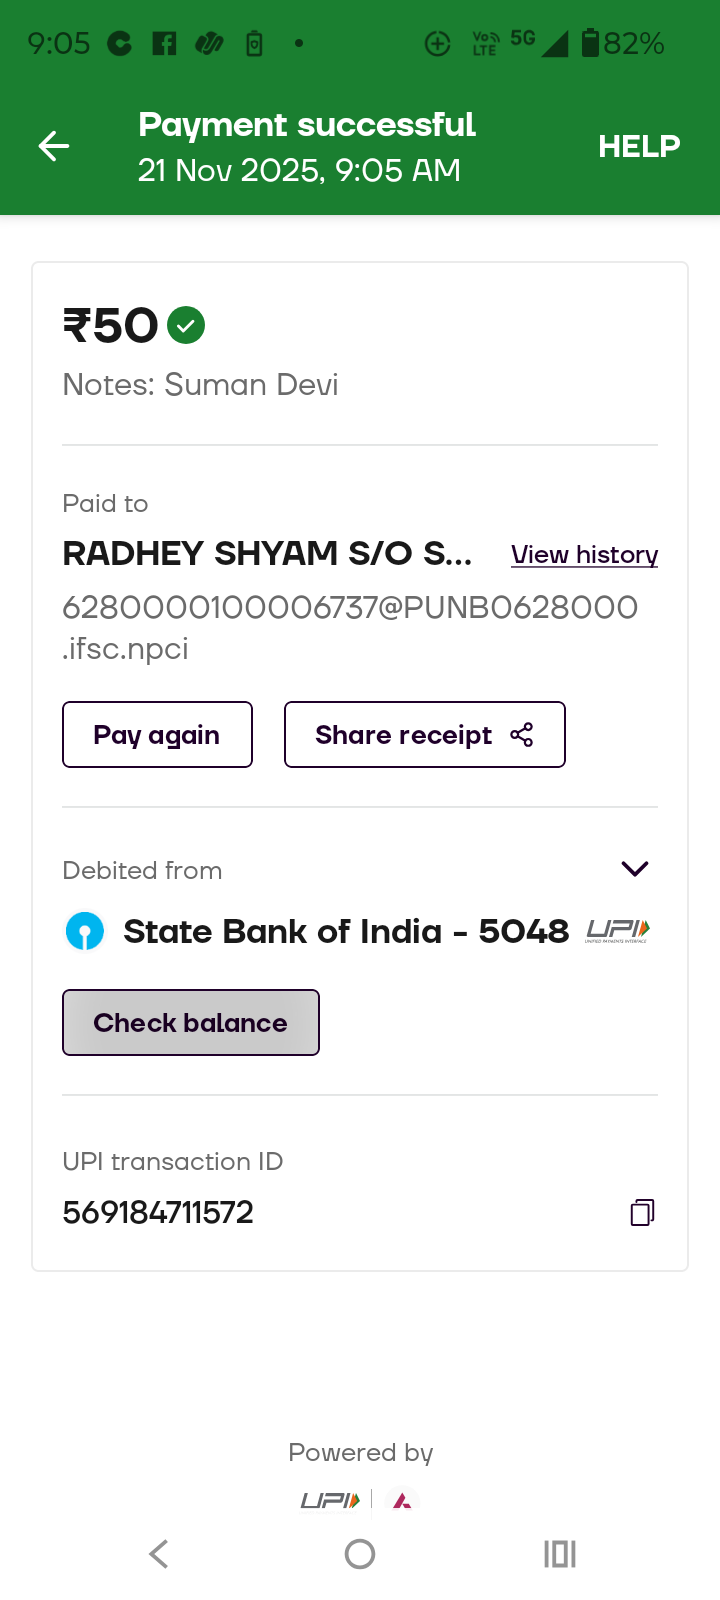Tap the State Bank of India account row
This screenshot has width=720, height=1600.
345,931
